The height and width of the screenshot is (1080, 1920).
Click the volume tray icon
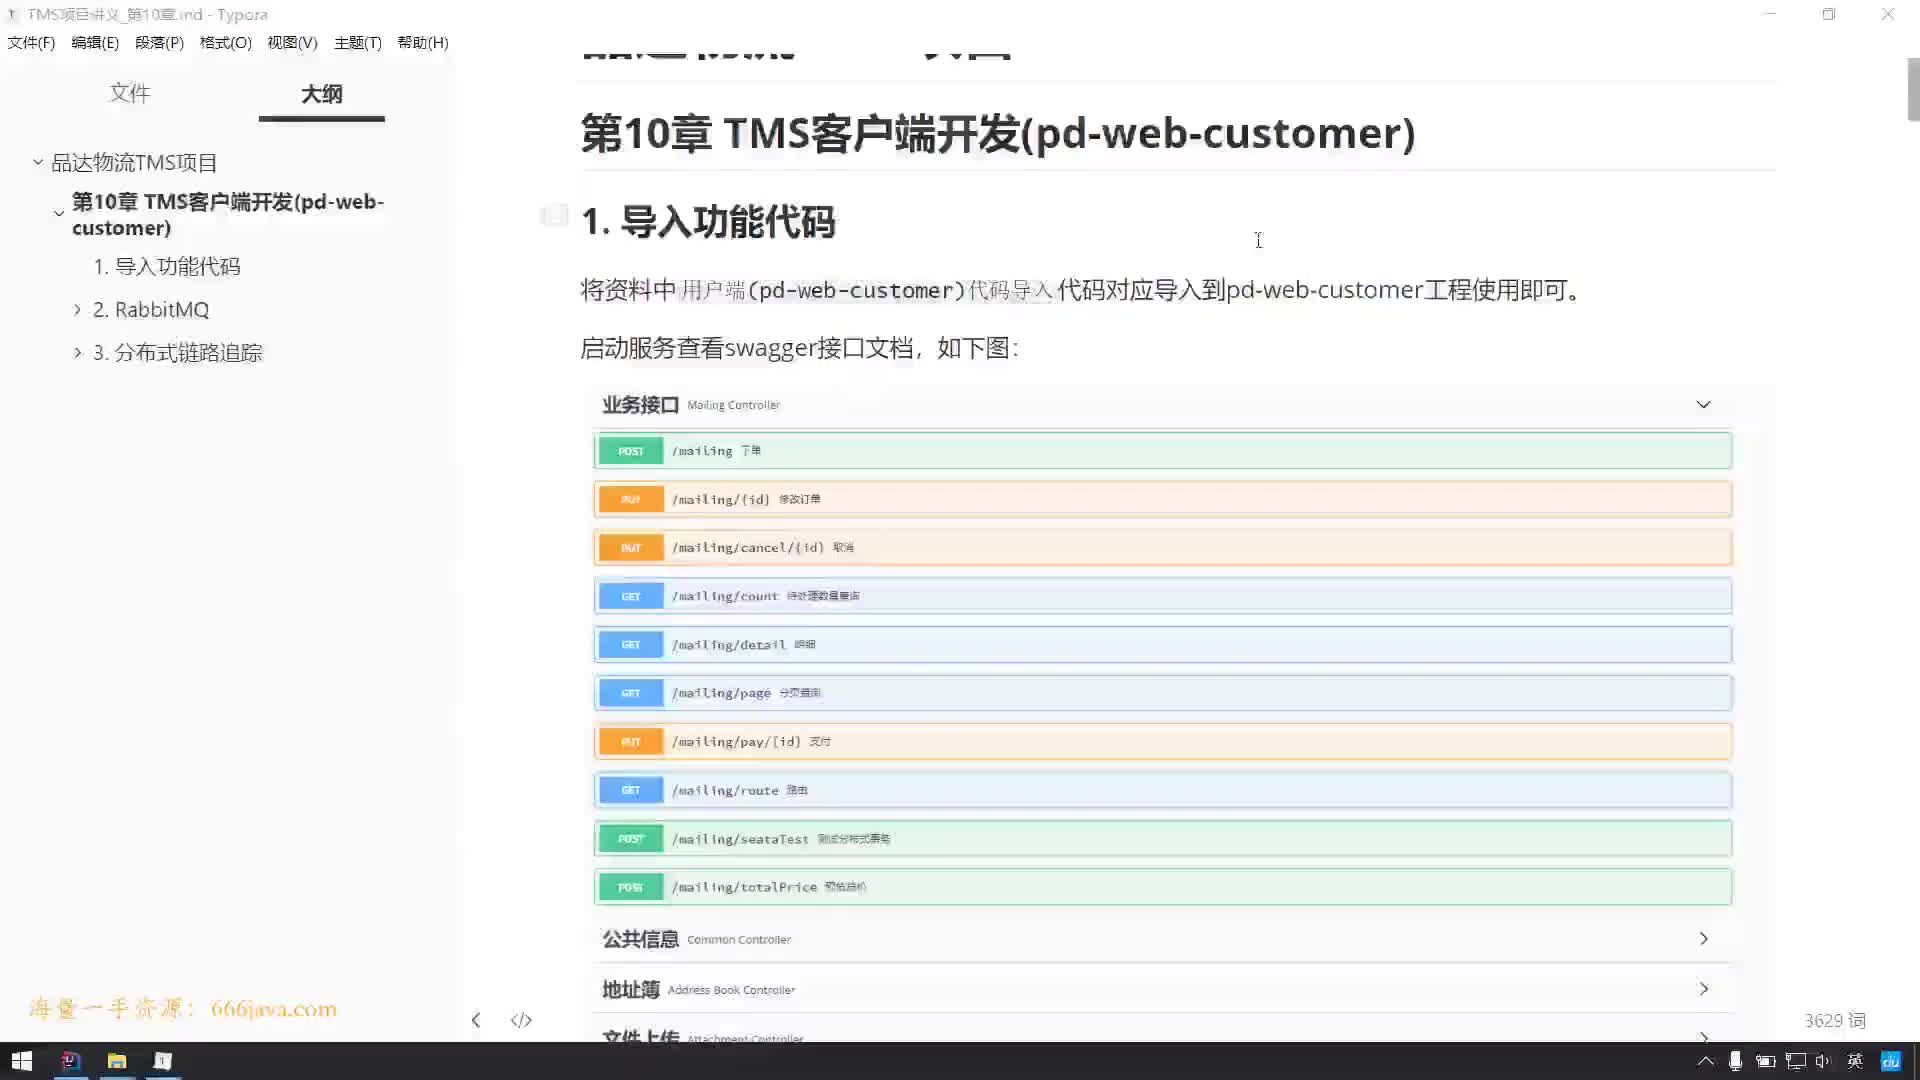pos(1823,1061)
